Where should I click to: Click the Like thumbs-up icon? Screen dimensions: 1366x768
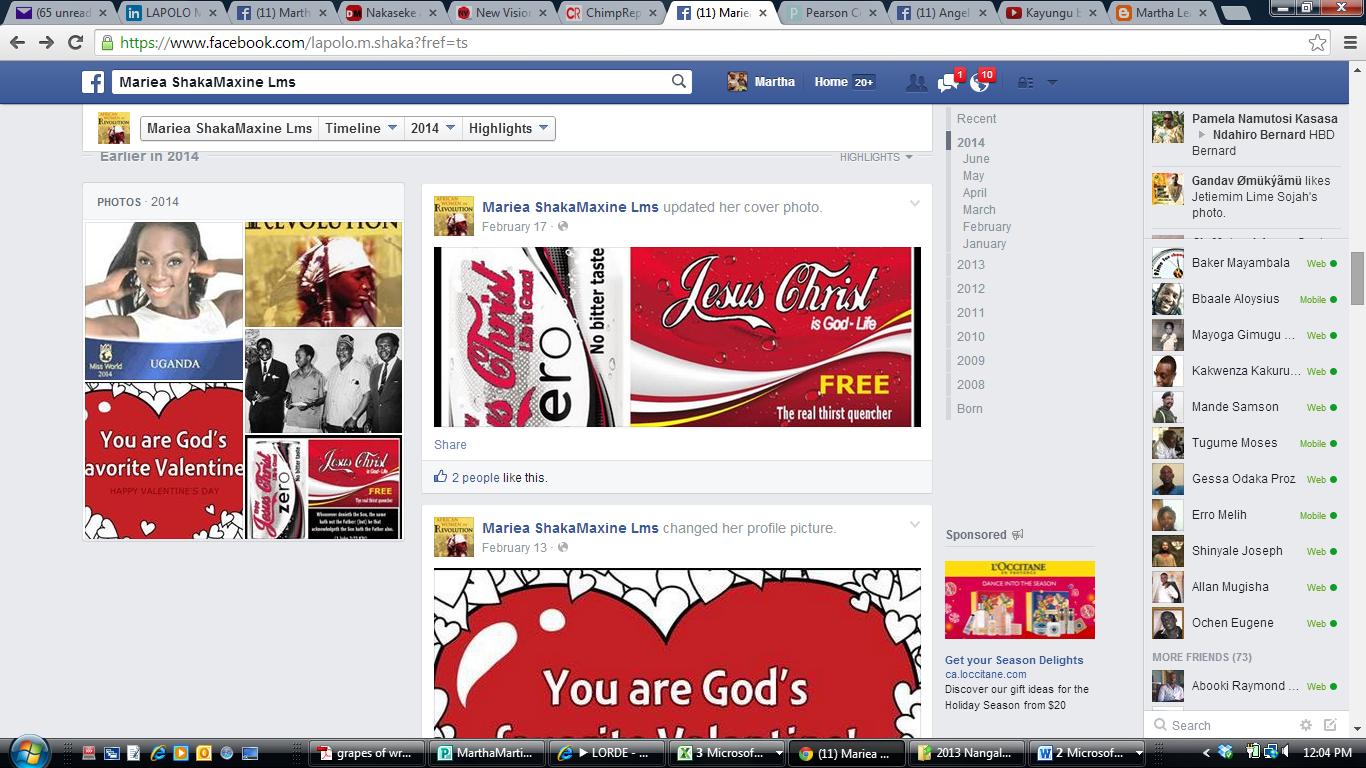tap(441, 477)
